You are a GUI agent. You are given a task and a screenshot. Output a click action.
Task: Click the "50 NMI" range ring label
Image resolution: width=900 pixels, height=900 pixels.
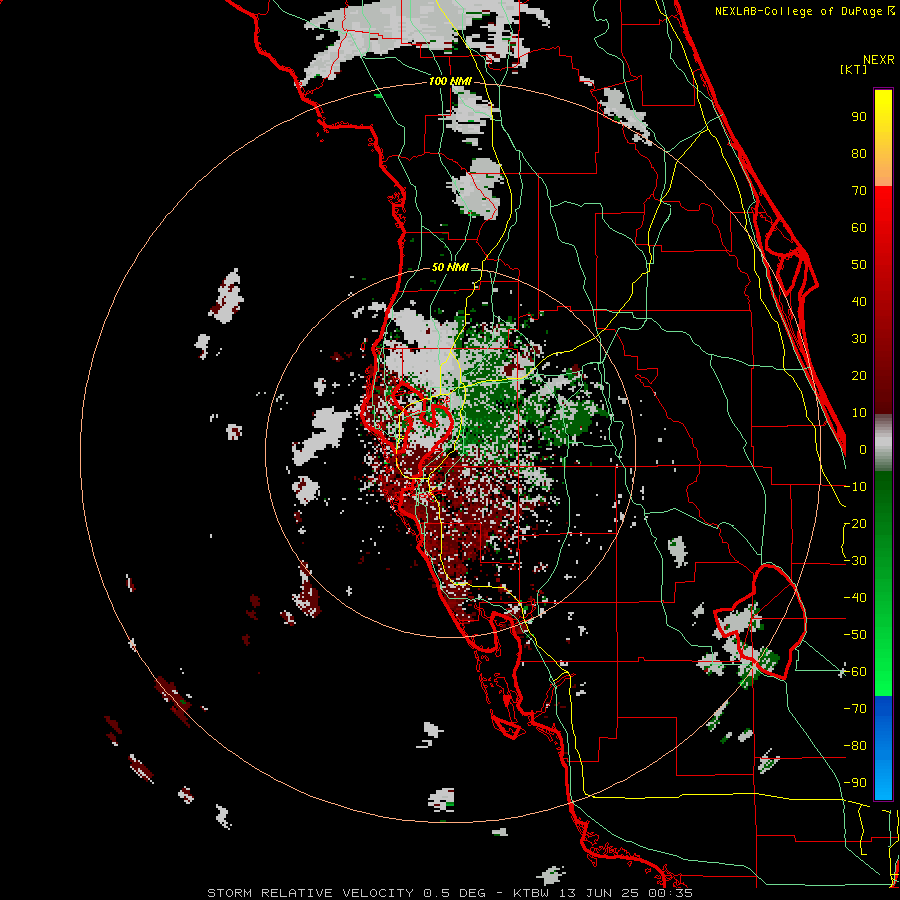point(450,267)
